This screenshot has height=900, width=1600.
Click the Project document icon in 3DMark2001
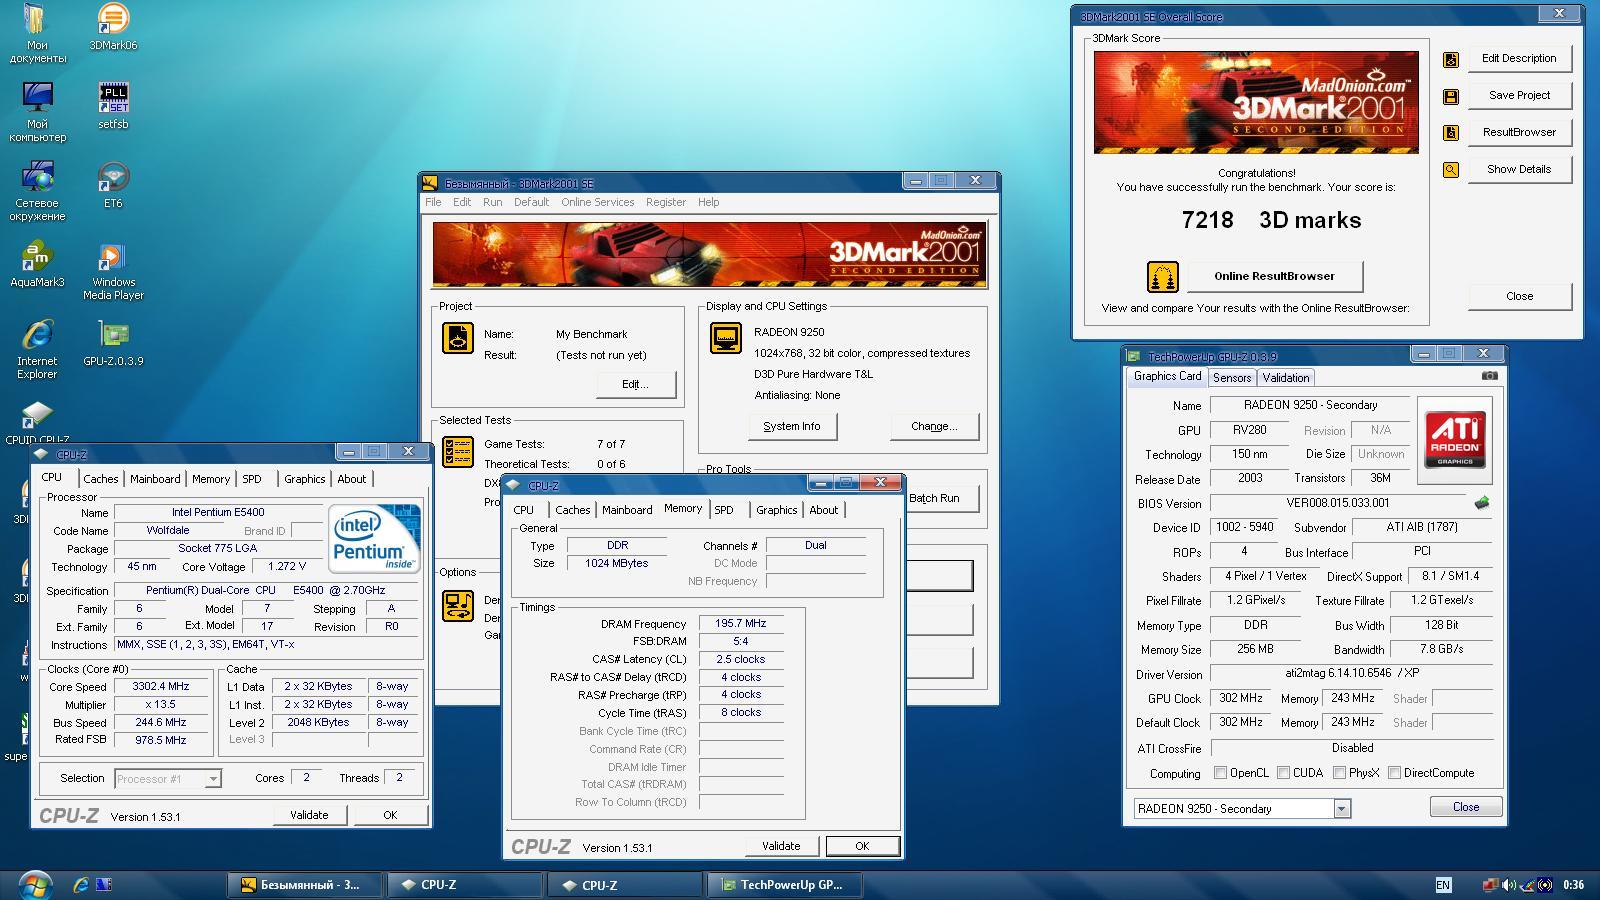click(458, 338)
